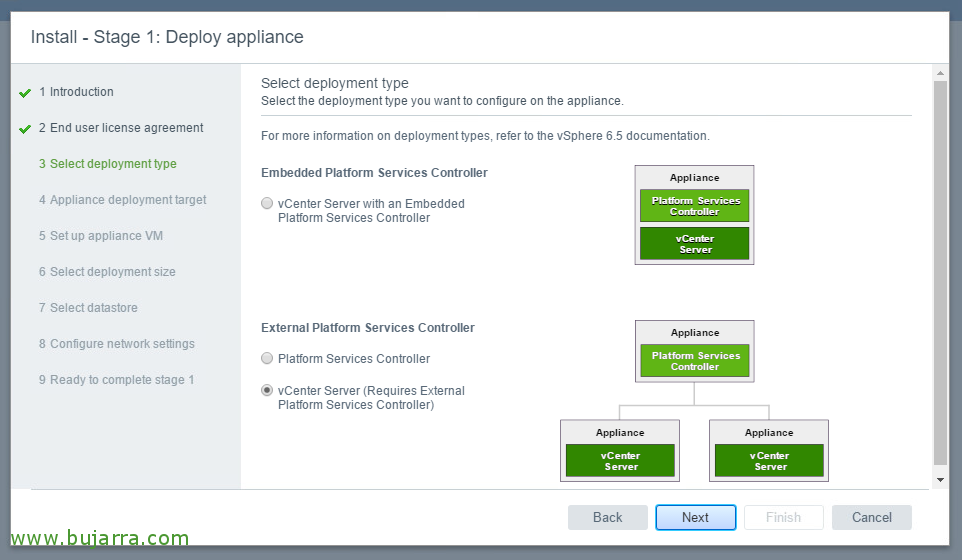962x560 pixels.
Task: Click the external diagram's top Platform Services Controller block
Action: [695, 361]
